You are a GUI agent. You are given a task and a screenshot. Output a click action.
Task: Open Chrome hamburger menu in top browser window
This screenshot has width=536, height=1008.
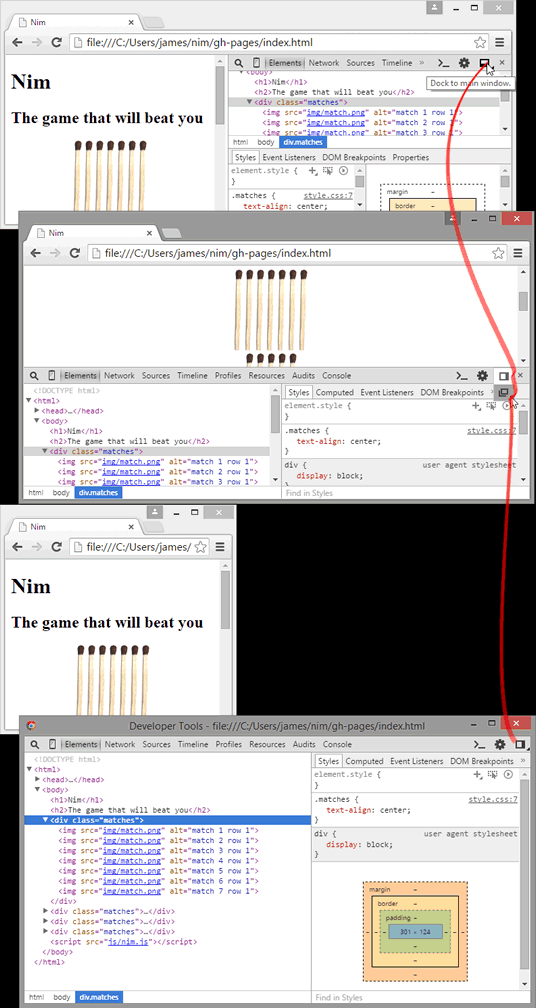coord(499,42)
